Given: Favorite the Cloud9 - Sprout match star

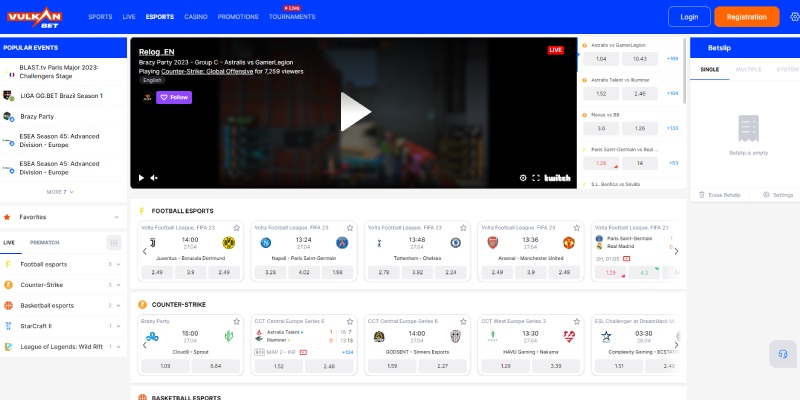Looking at the screenshot, I should tap(236, 321).
